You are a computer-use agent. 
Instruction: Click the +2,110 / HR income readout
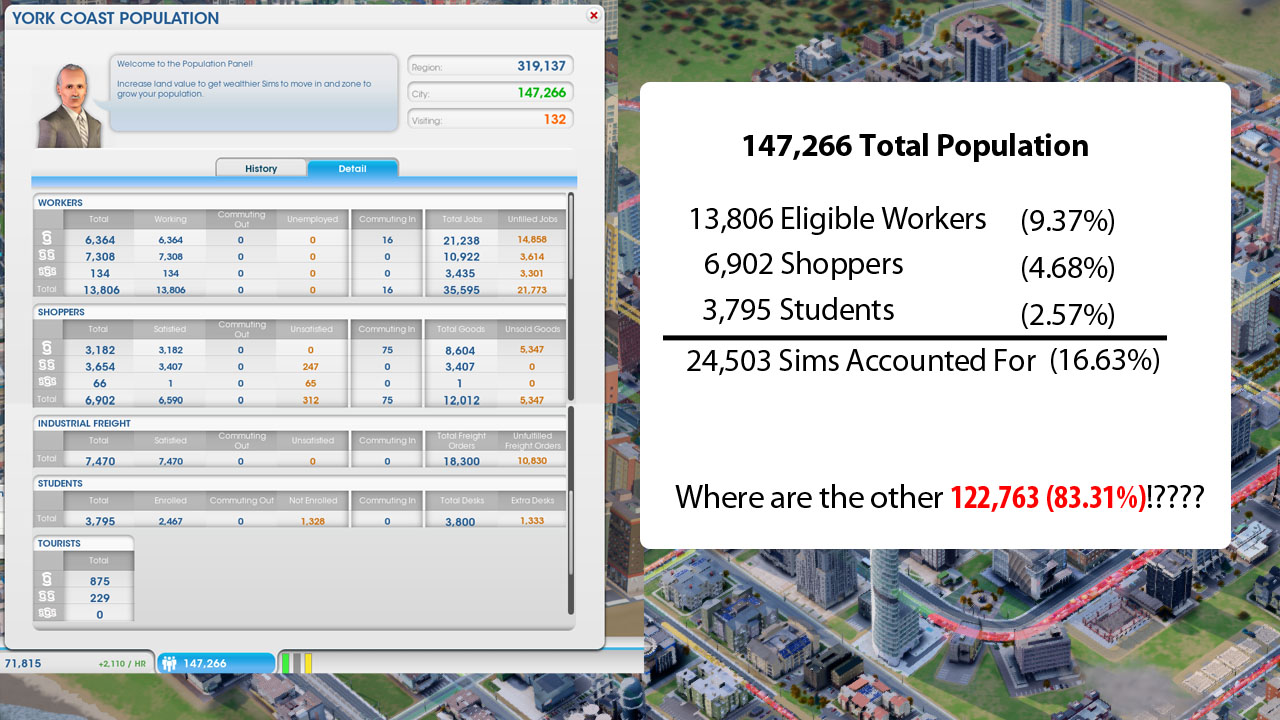click(123, 664)
